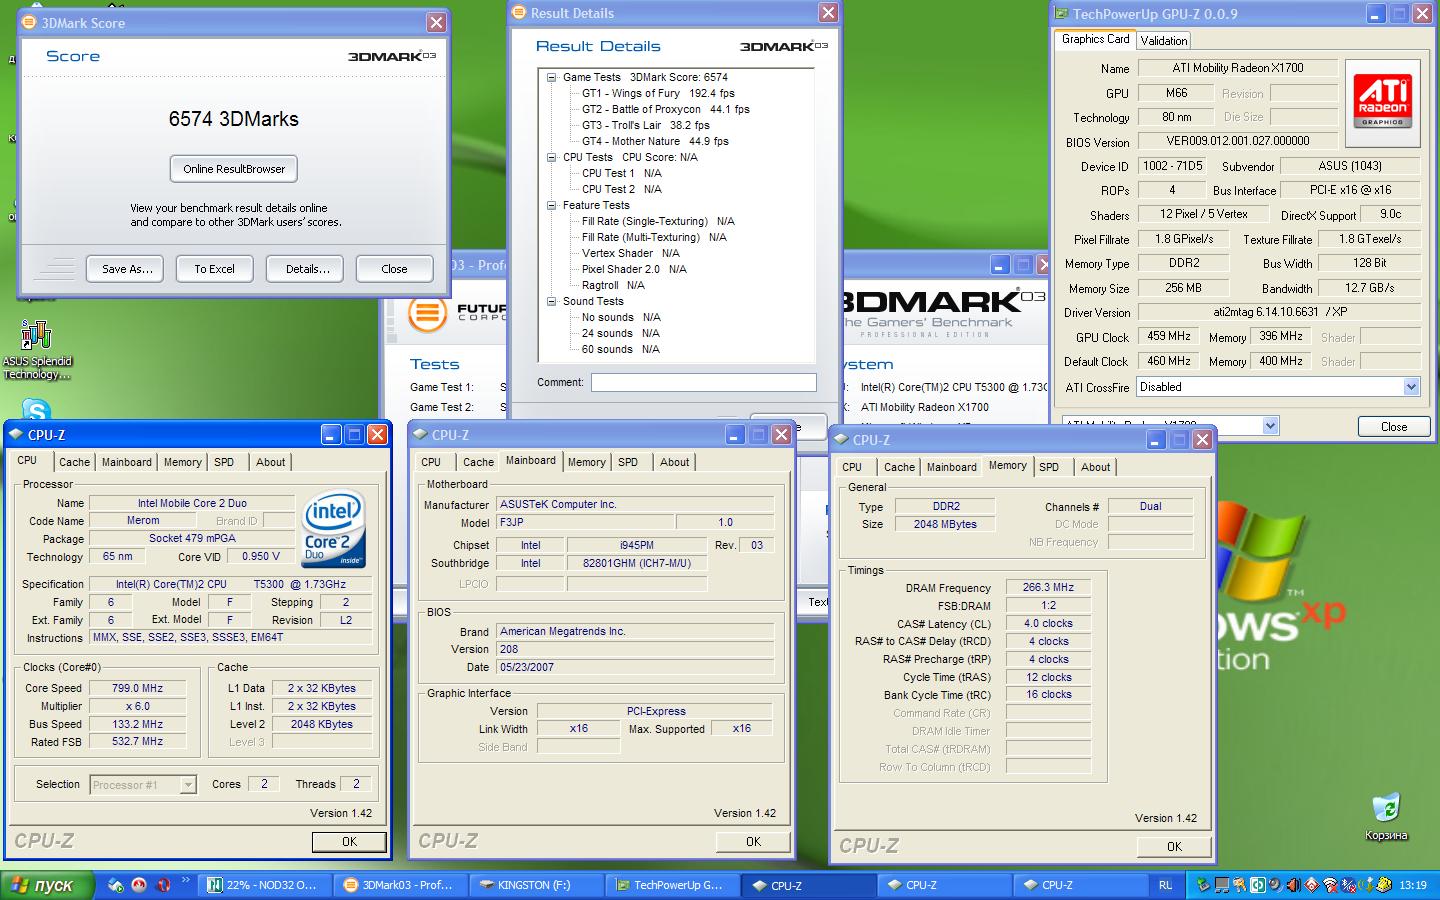Viewport: 1440px width, 900px height.
Task: Click Close in the 3DMark Score dialog
Action: pos(394,269)
